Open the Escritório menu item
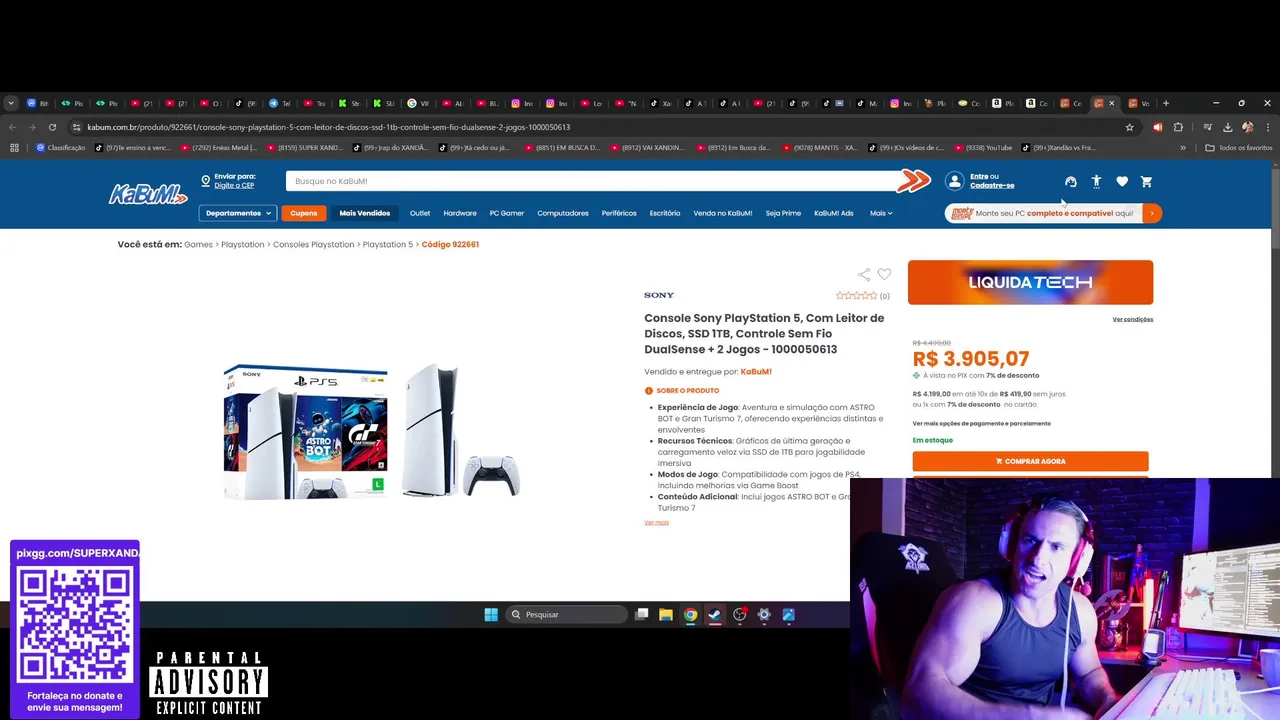Viewport: 1280px width, 720px height. (665, 213)
